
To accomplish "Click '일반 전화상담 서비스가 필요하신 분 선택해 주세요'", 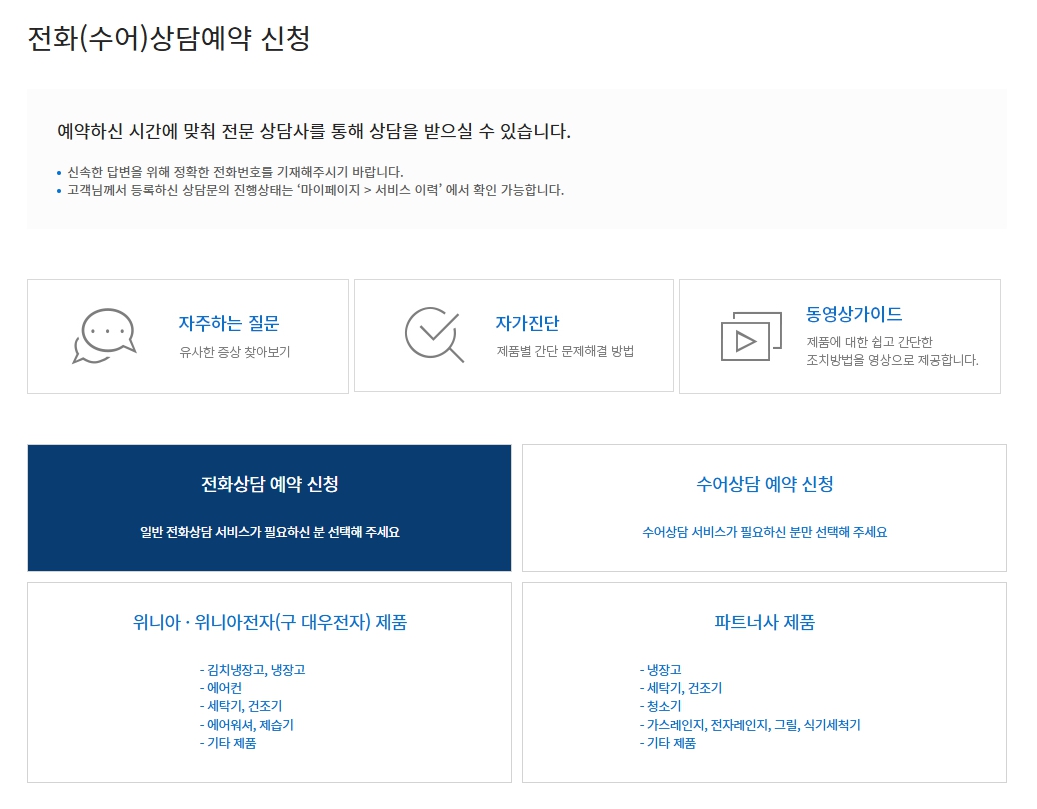I will tap(270, 532).
